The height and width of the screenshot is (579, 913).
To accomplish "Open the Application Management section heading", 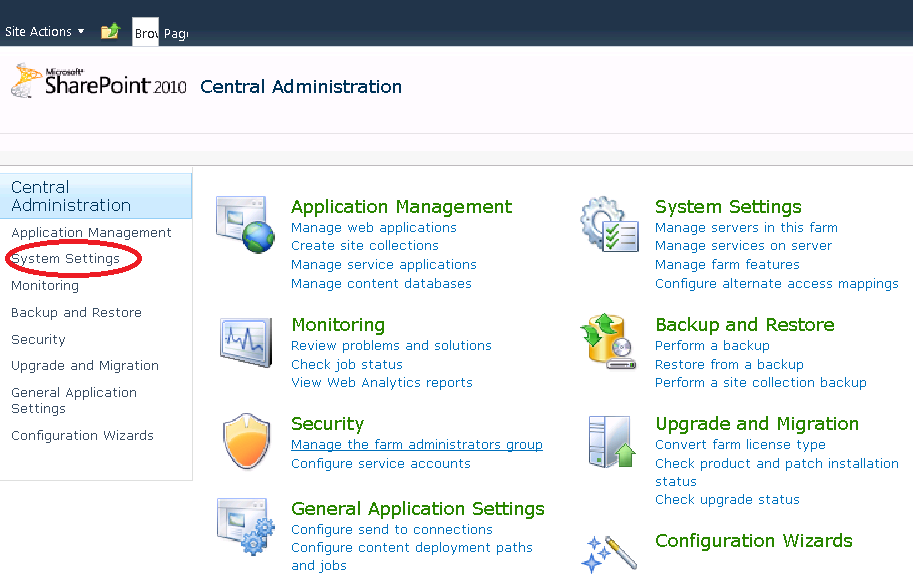I will point(402,206).
